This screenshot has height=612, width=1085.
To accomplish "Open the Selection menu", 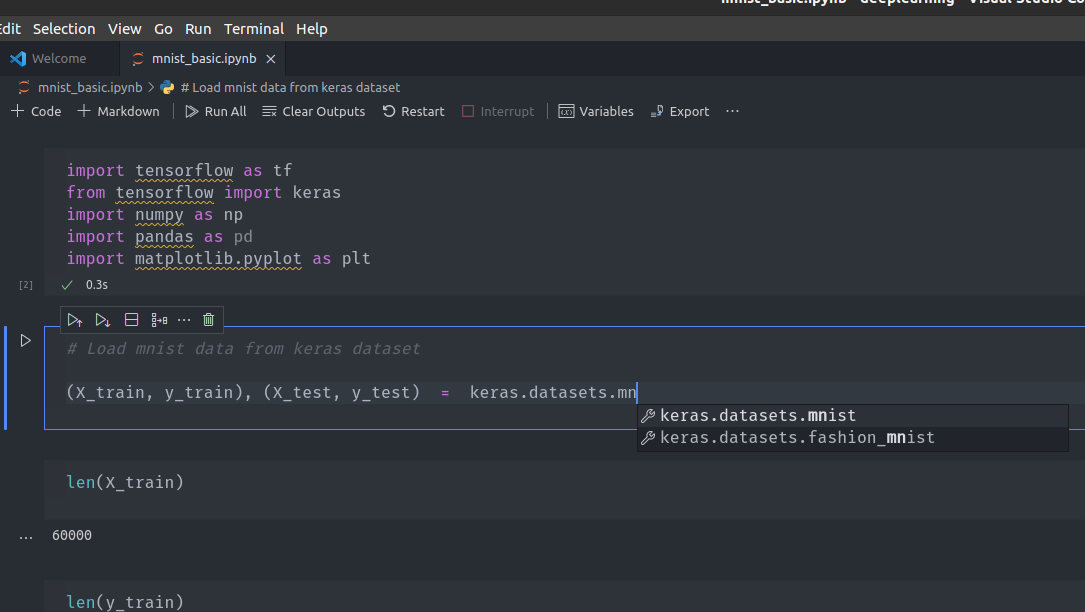I will (x=64, y=29).
